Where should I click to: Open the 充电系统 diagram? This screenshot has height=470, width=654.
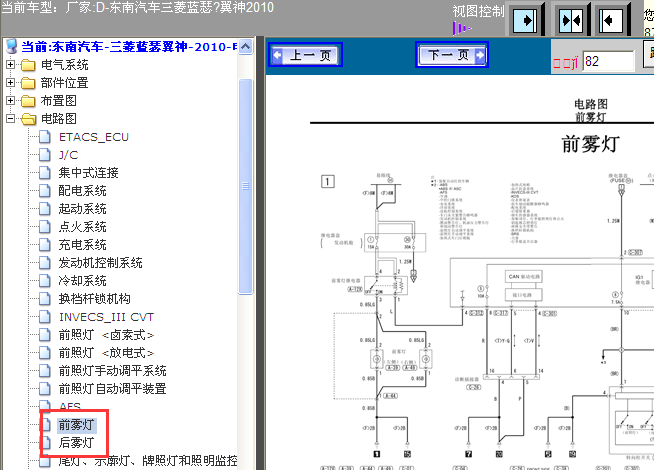(x=83, y=245)
